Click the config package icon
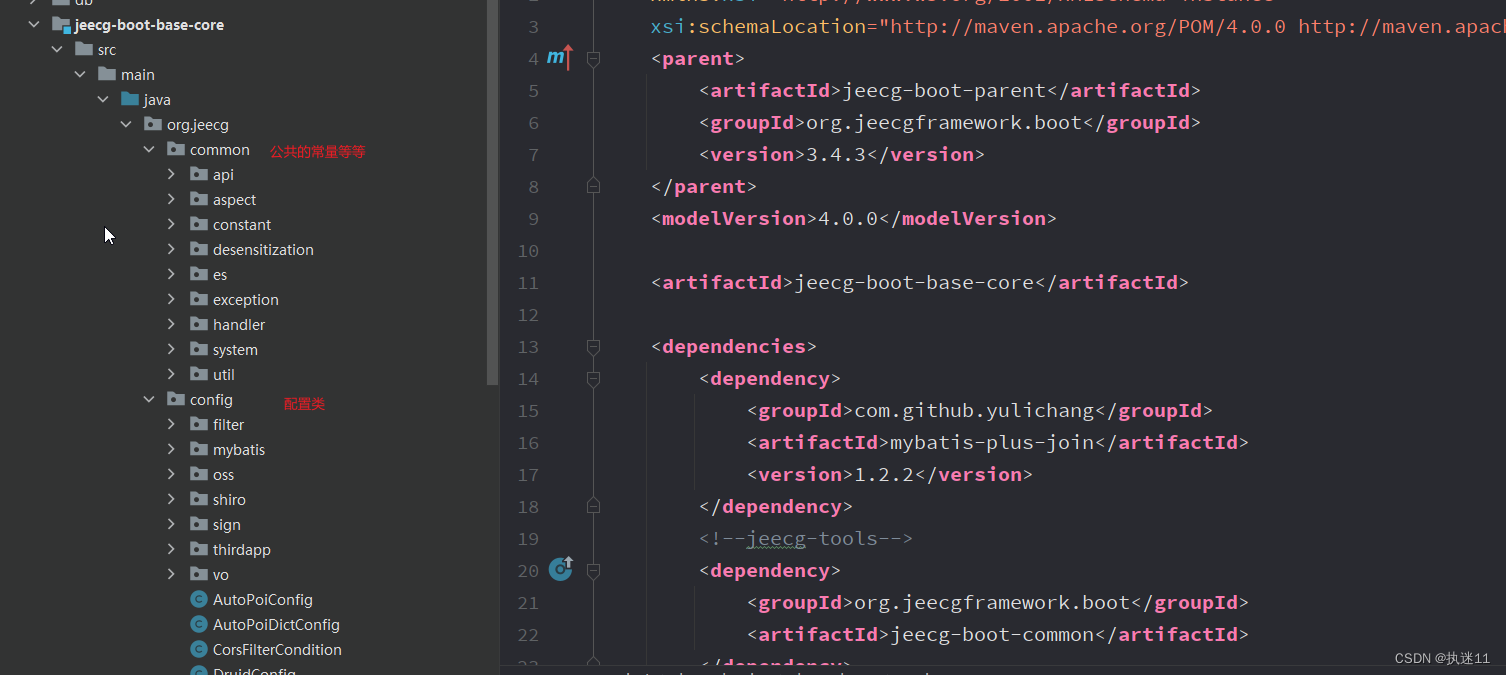 176,399
